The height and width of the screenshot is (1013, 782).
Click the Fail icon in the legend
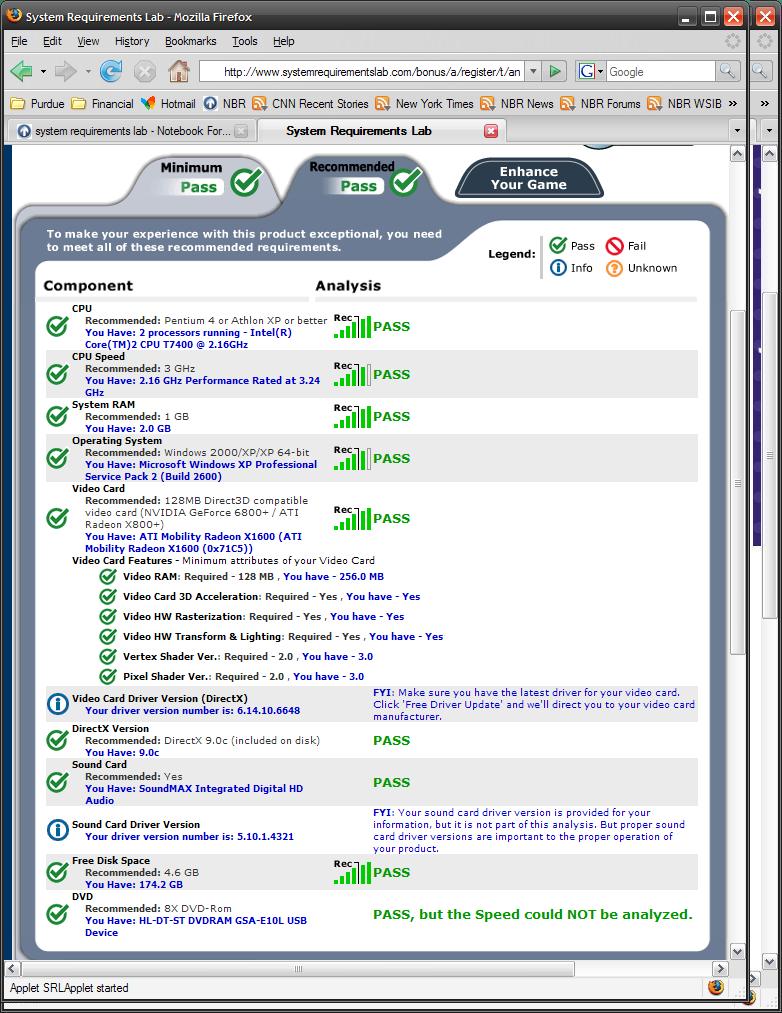(614, 246)
